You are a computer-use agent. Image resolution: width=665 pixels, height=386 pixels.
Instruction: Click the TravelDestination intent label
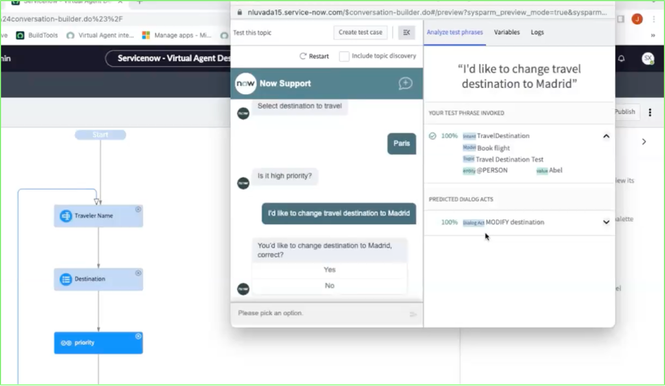point(503,136)
